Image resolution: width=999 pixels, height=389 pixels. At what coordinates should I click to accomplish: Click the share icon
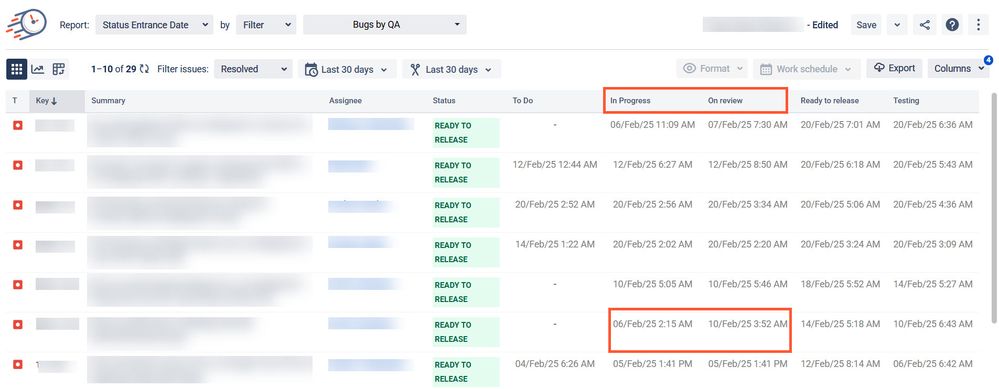(924, 25)
